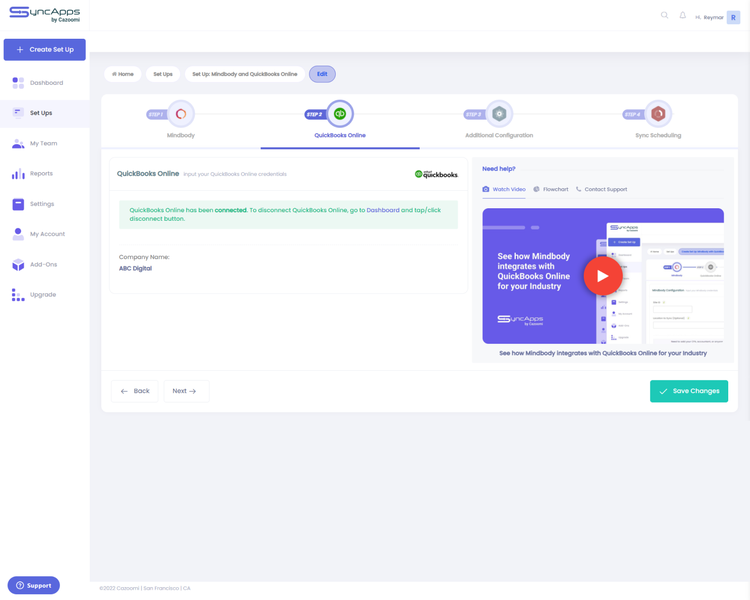Go to Sync Scheduling step
Screen dimensions: 750x600
(658, 114)
